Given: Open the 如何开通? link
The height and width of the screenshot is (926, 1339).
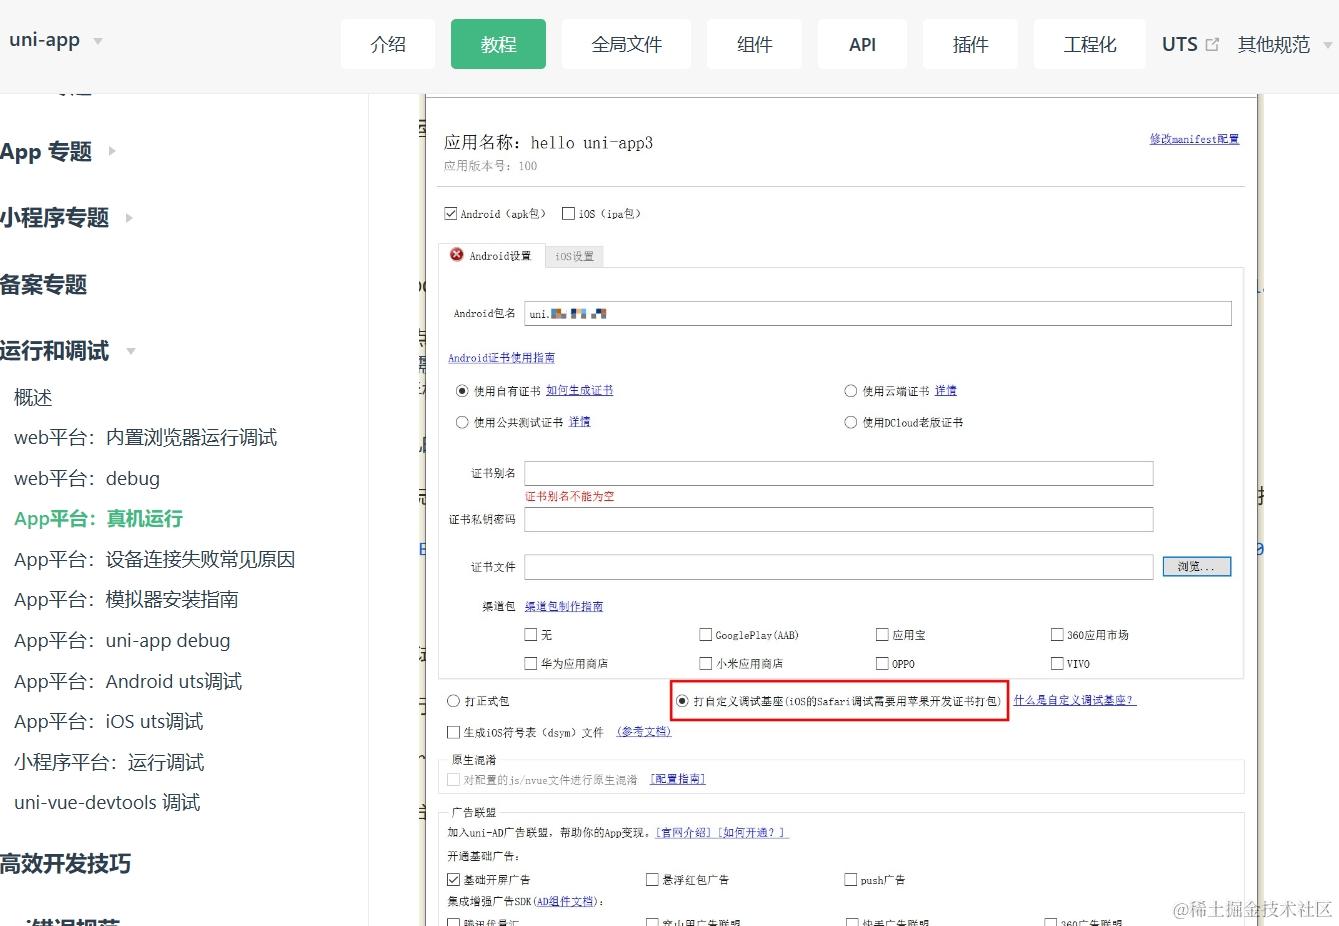Looking at the screenshot, I should [754, 832].
